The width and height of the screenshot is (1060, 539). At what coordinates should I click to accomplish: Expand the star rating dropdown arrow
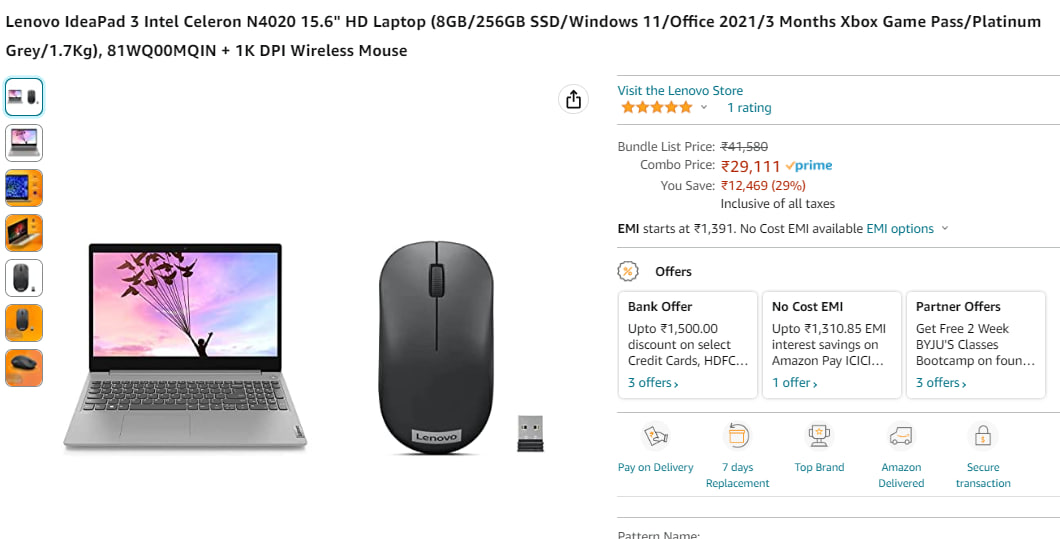coord(704,108)
